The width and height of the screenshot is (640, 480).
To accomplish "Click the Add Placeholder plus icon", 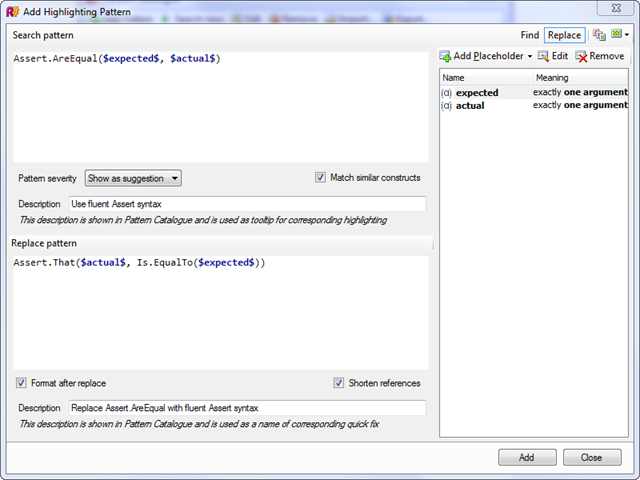I will click(446, 56).
